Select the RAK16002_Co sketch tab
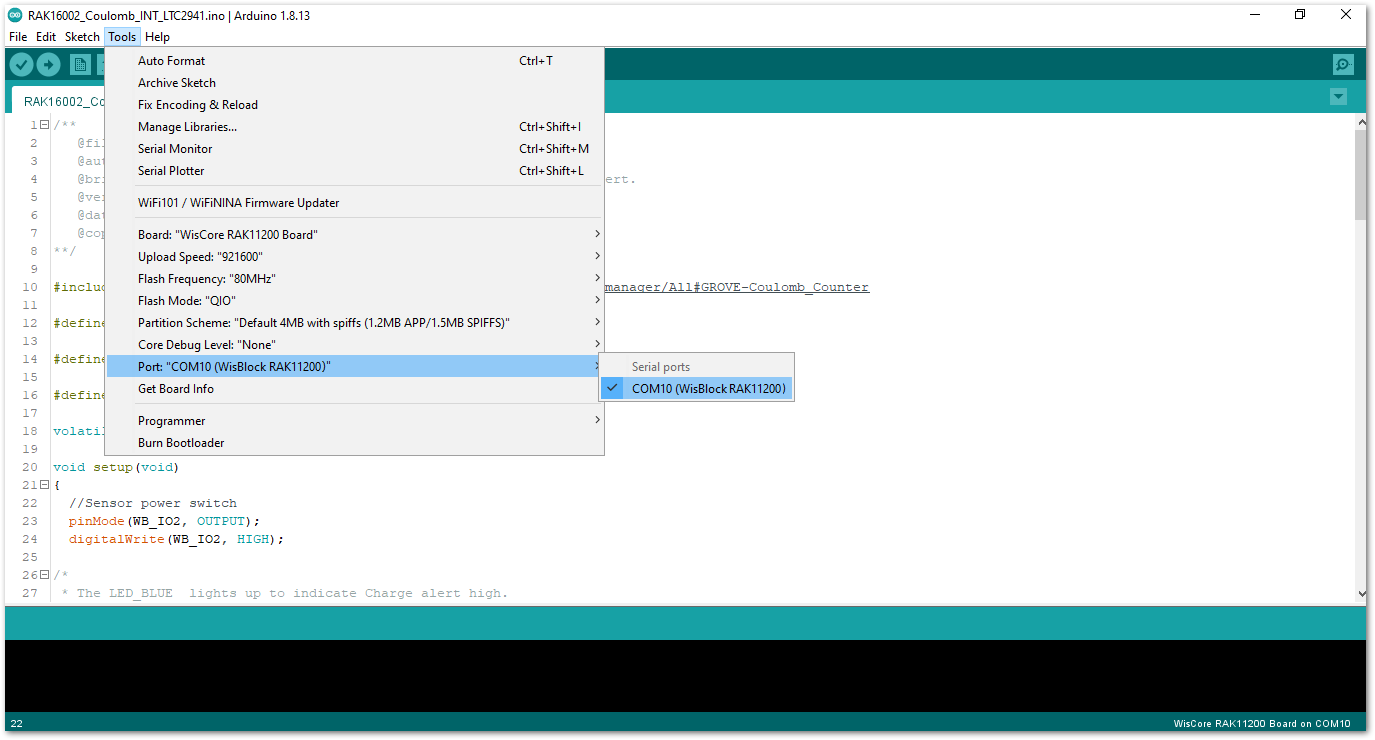The width and height of the screenshot is (1375, 740). pos(58,101)
